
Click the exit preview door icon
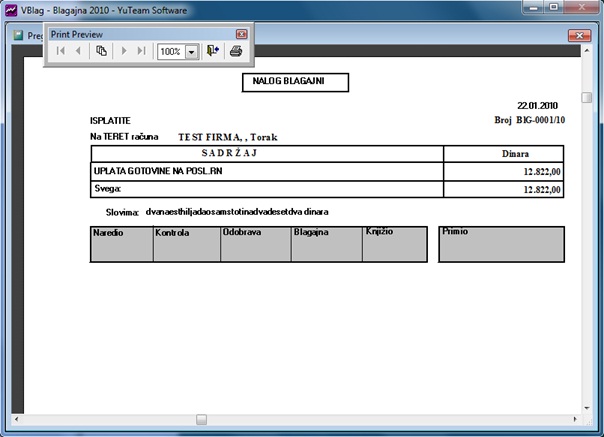coord(213,51)
